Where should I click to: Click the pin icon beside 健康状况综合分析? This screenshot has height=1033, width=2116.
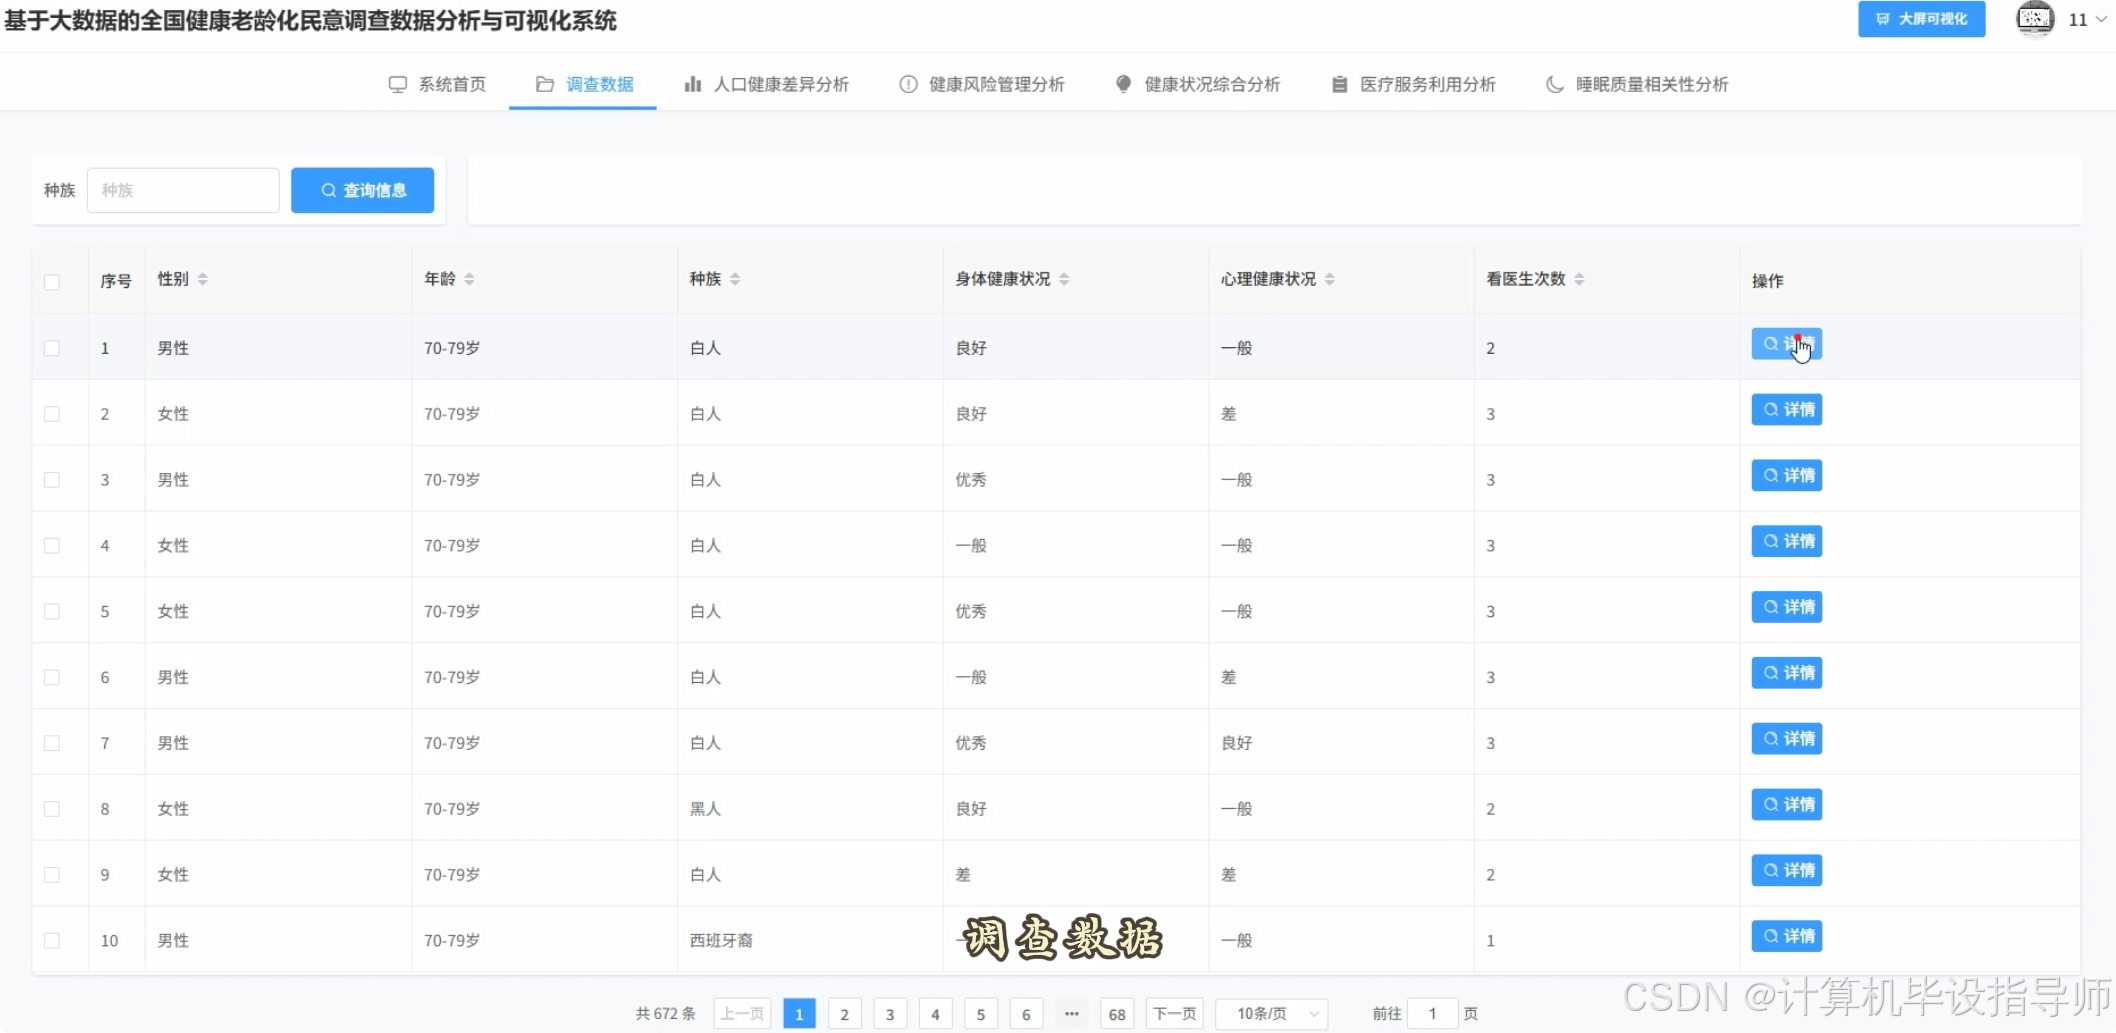click(1122, 84)
